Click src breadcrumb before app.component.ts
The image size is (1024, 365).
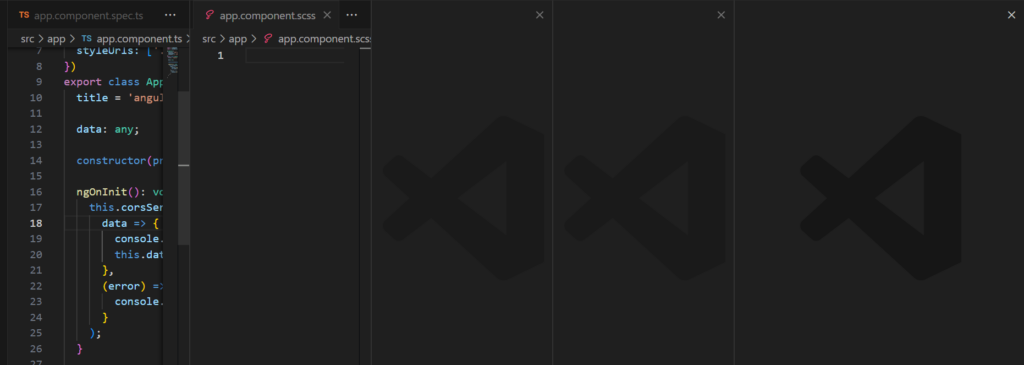pyautogui.click(x=27, y=39)
